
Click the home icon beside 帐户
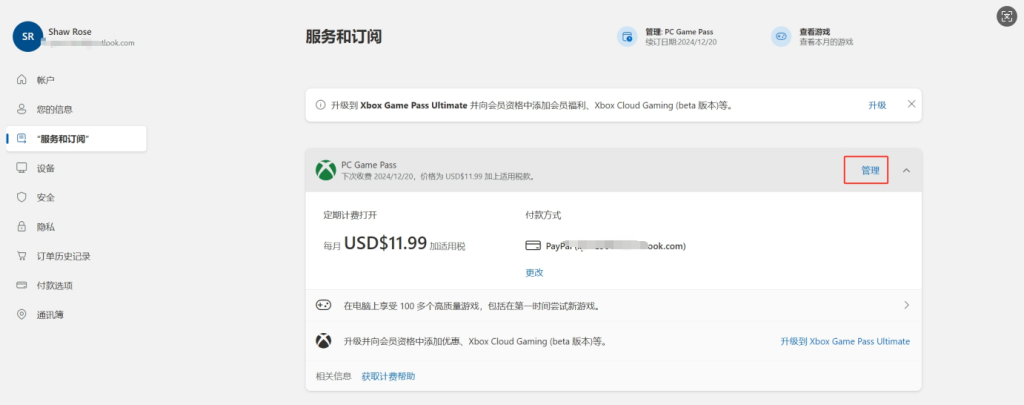(22, 80)
